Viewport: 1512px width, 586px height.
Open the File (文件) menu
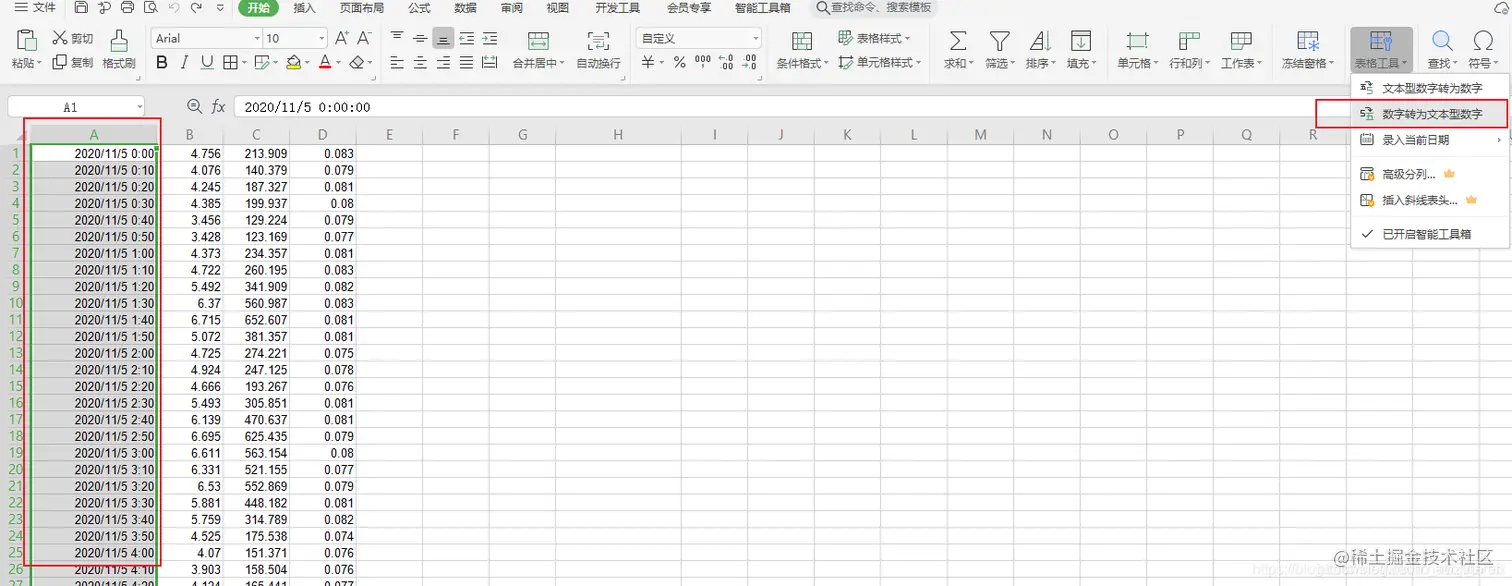point(35,8)
